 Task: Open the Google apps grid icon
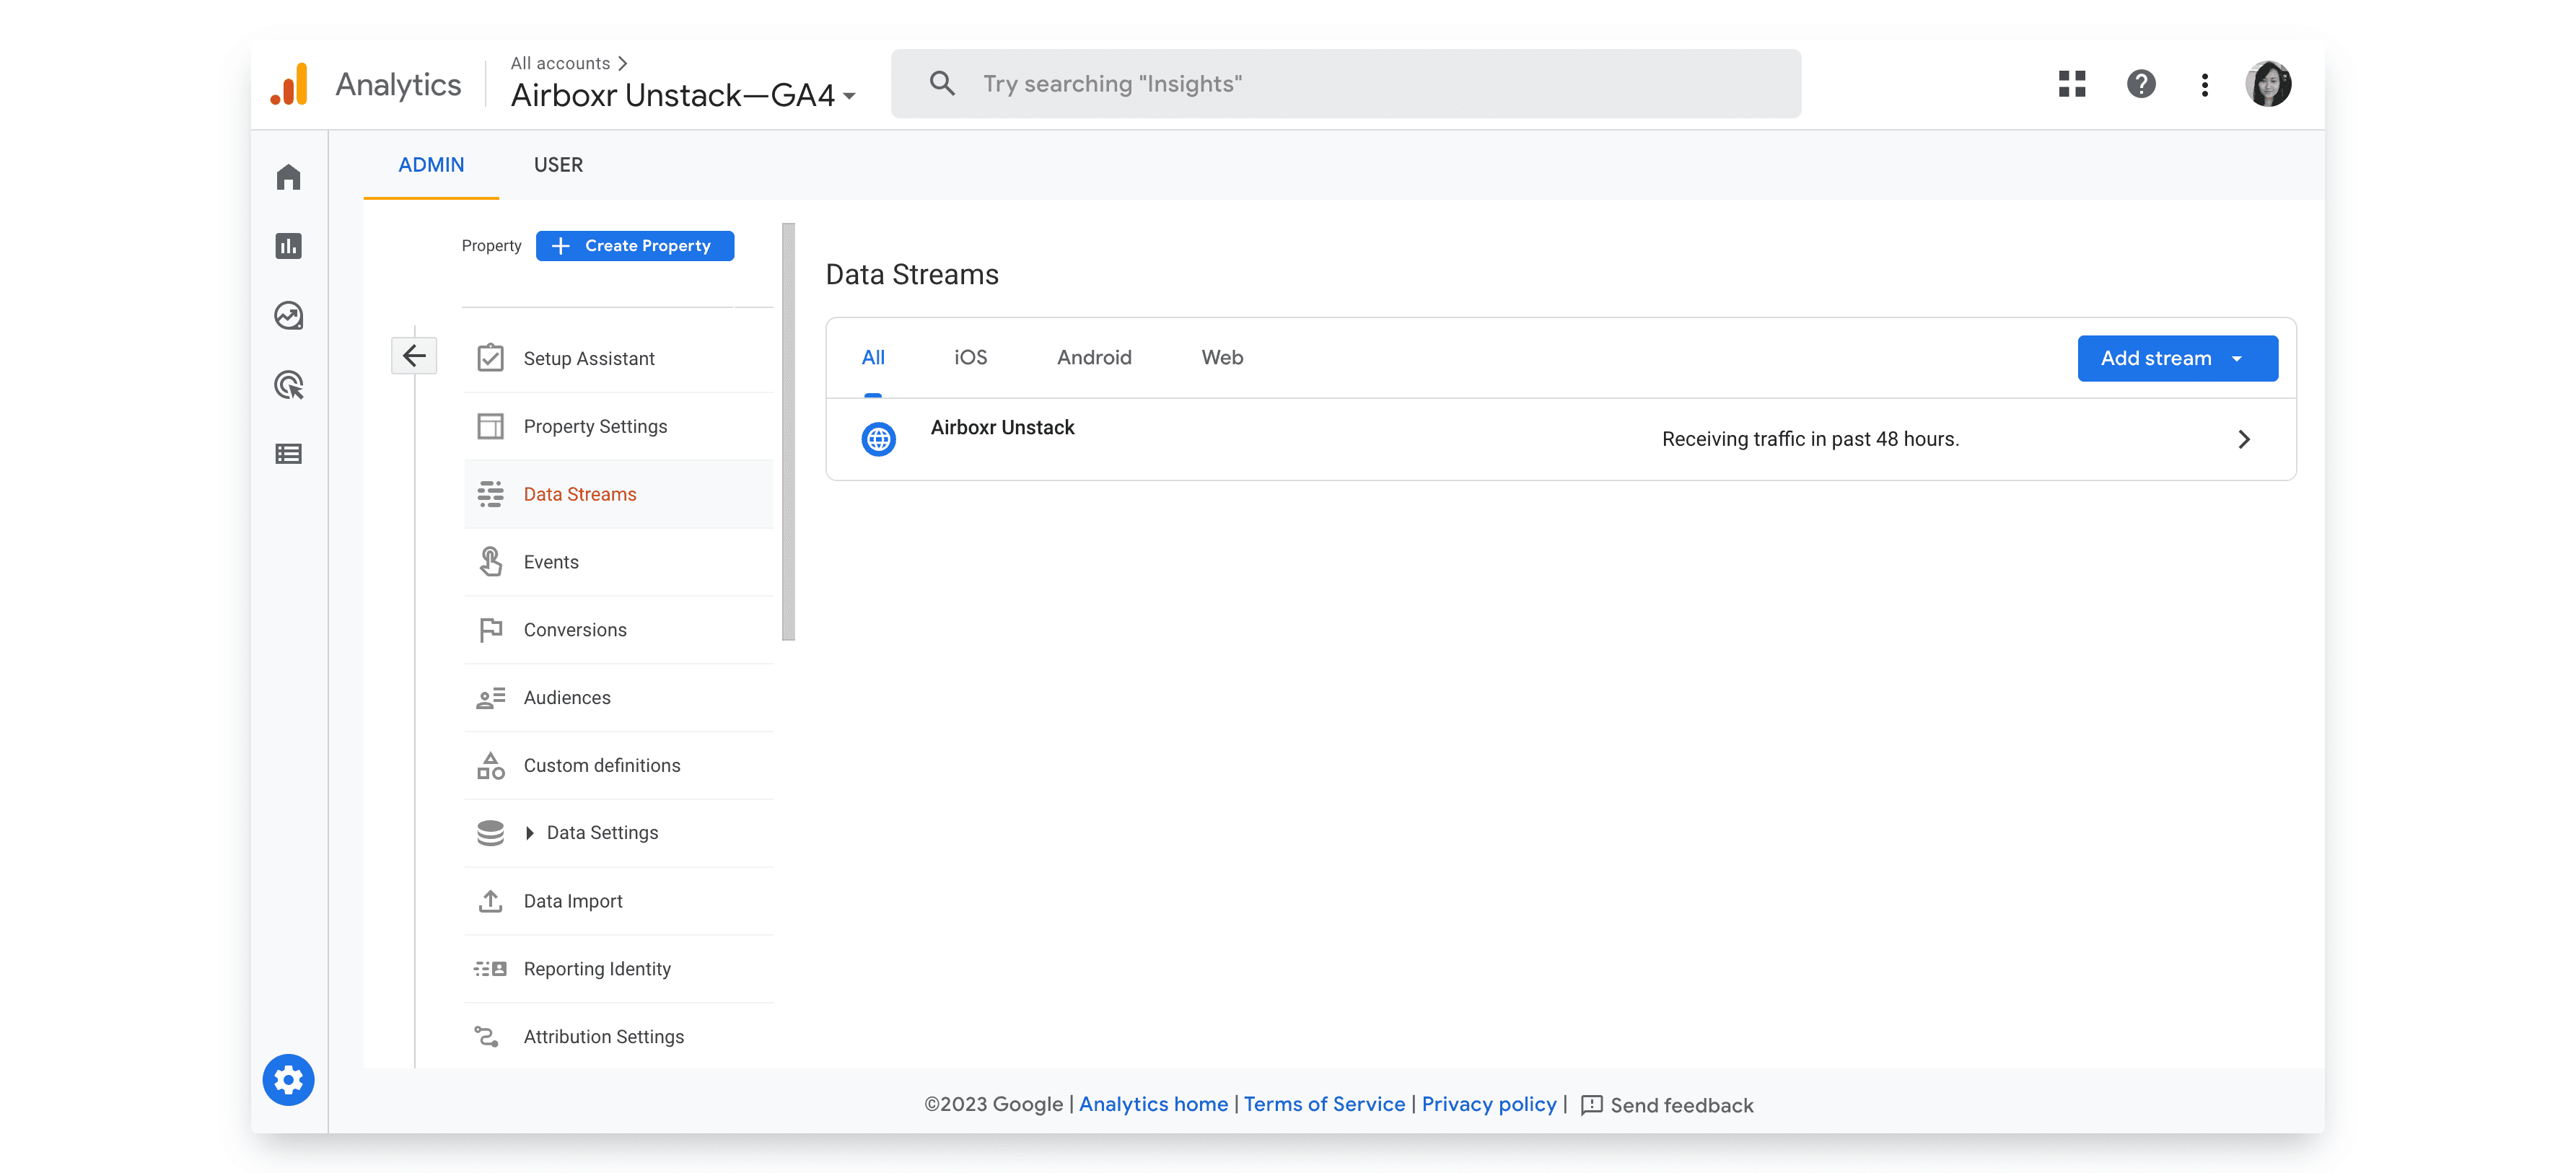coord(2072,84)
